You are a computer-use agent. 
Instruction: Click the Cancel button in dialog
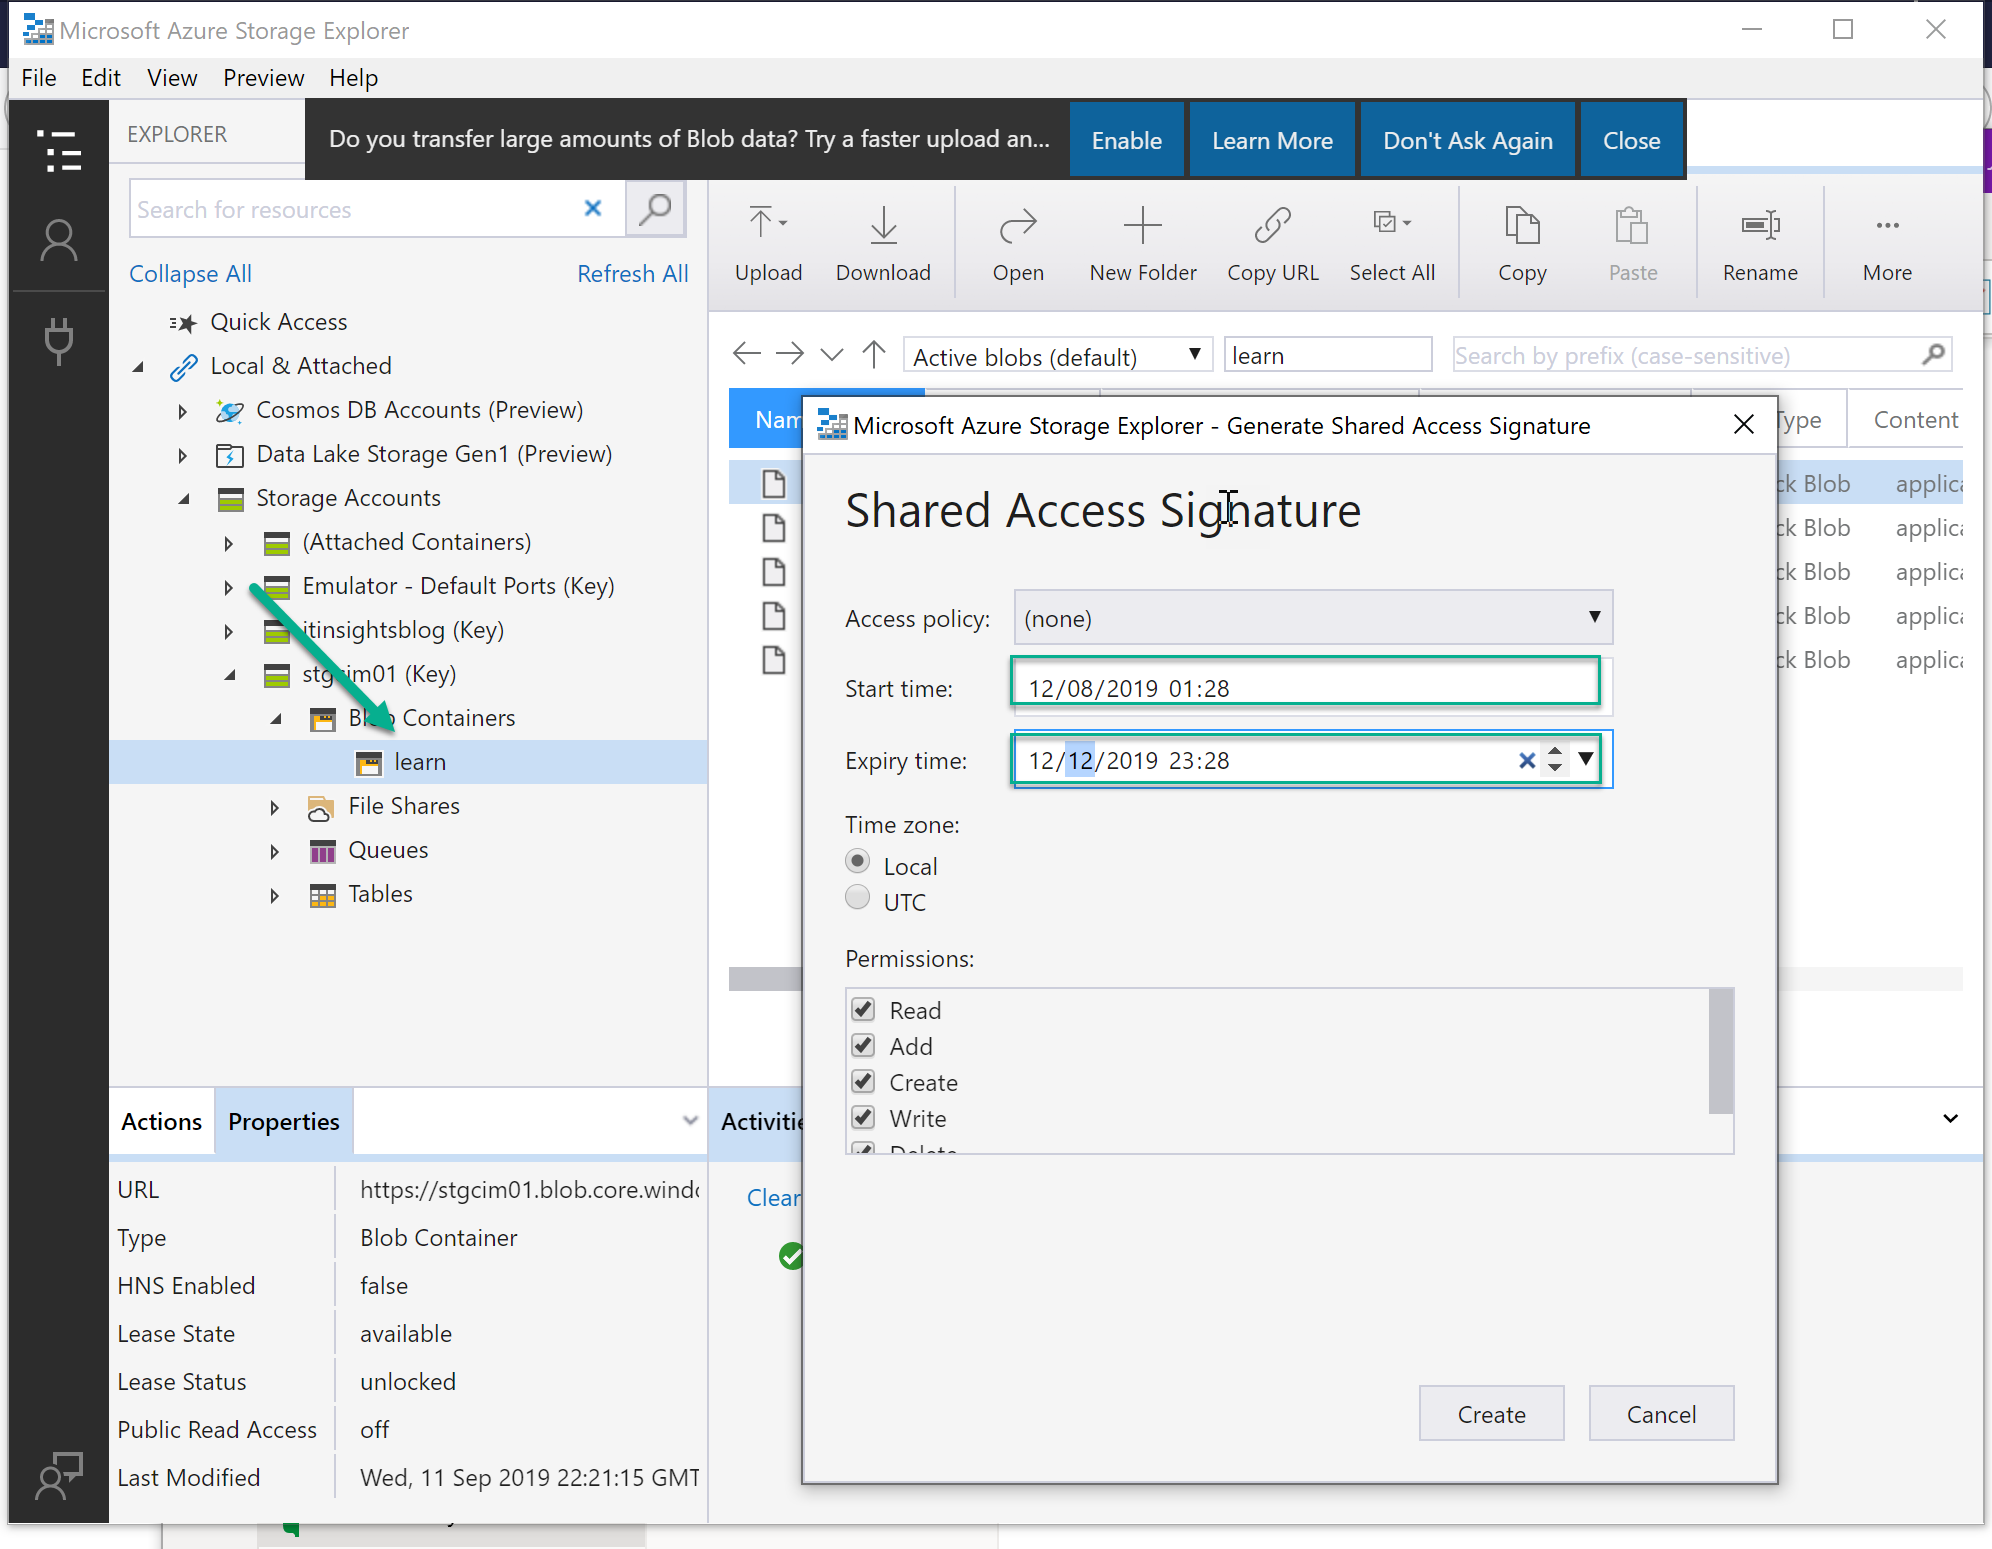[1661, 1413]
